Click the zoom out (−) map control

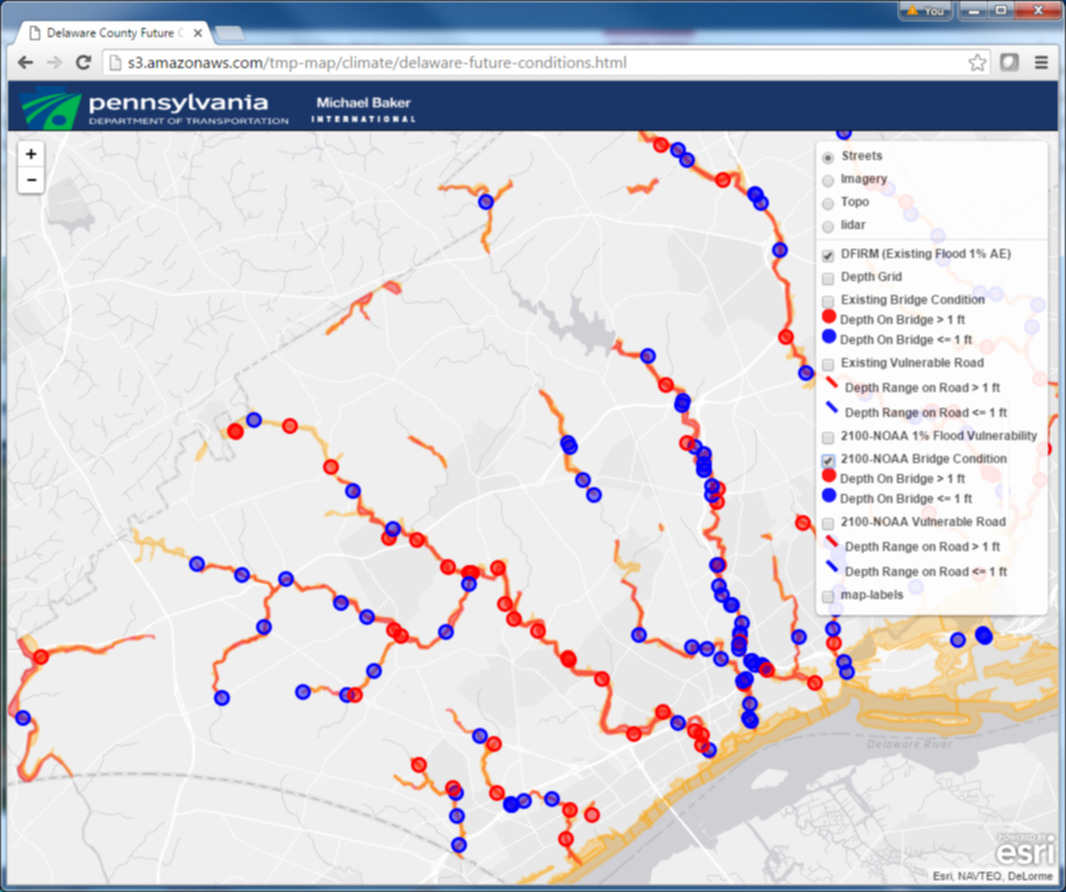tap(30, 179)
